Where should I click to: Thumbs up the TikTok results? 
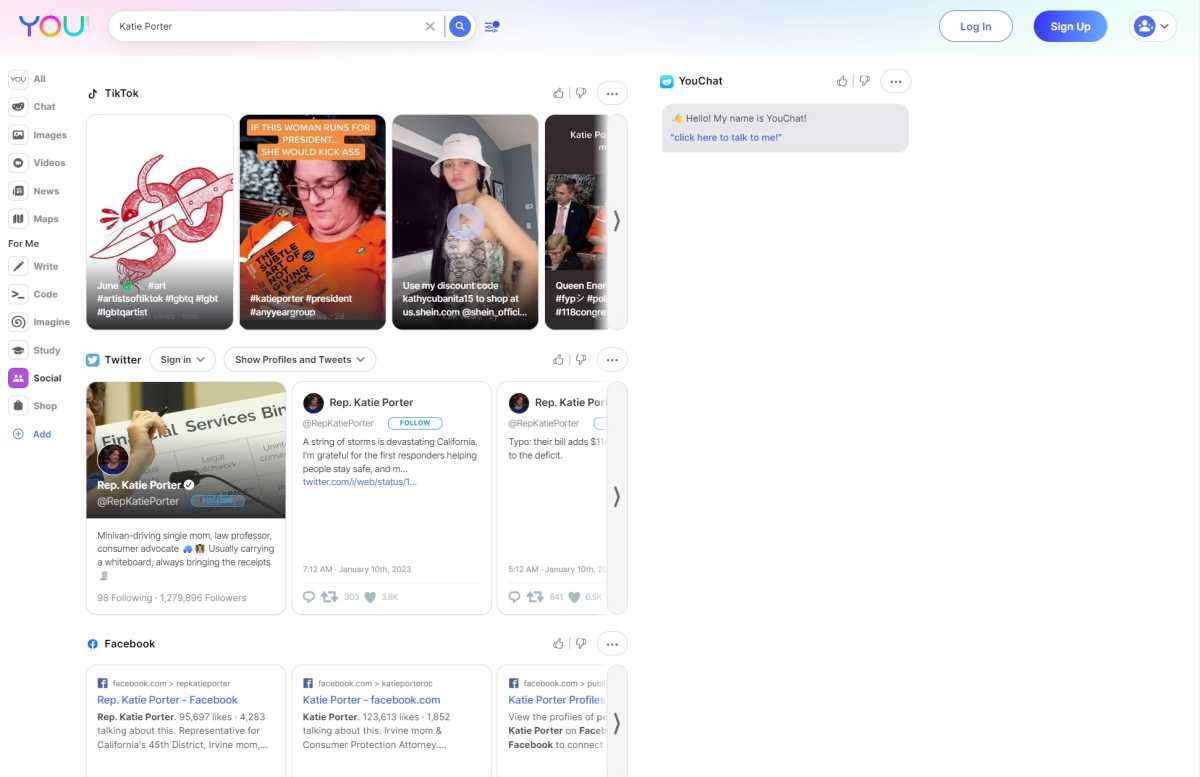pos(558,93)
